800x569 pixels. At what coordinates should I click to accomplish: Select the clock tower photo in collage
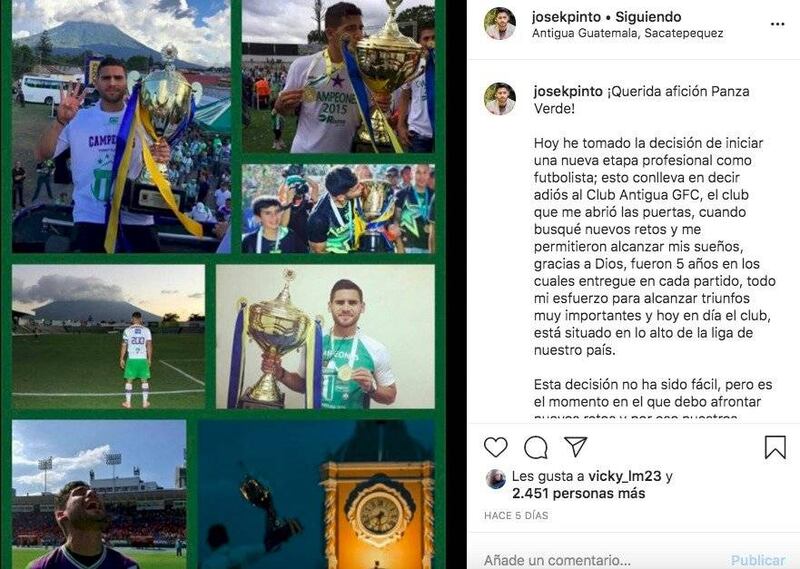(317, 494)
